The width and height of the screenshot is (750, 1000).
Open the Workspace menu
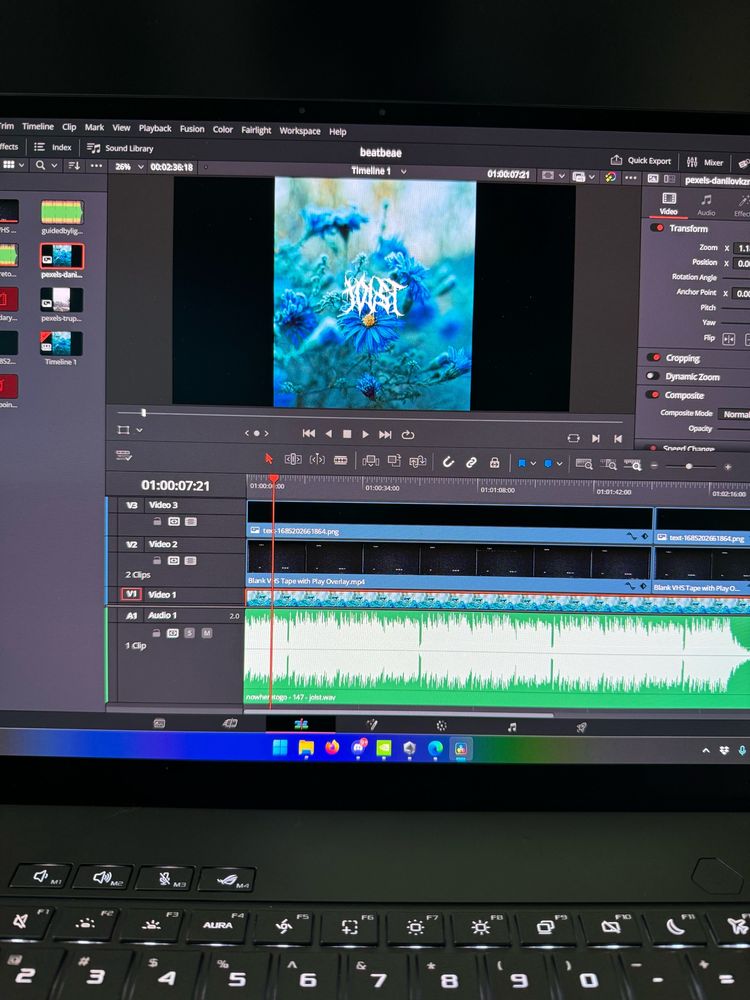[300, 131]
